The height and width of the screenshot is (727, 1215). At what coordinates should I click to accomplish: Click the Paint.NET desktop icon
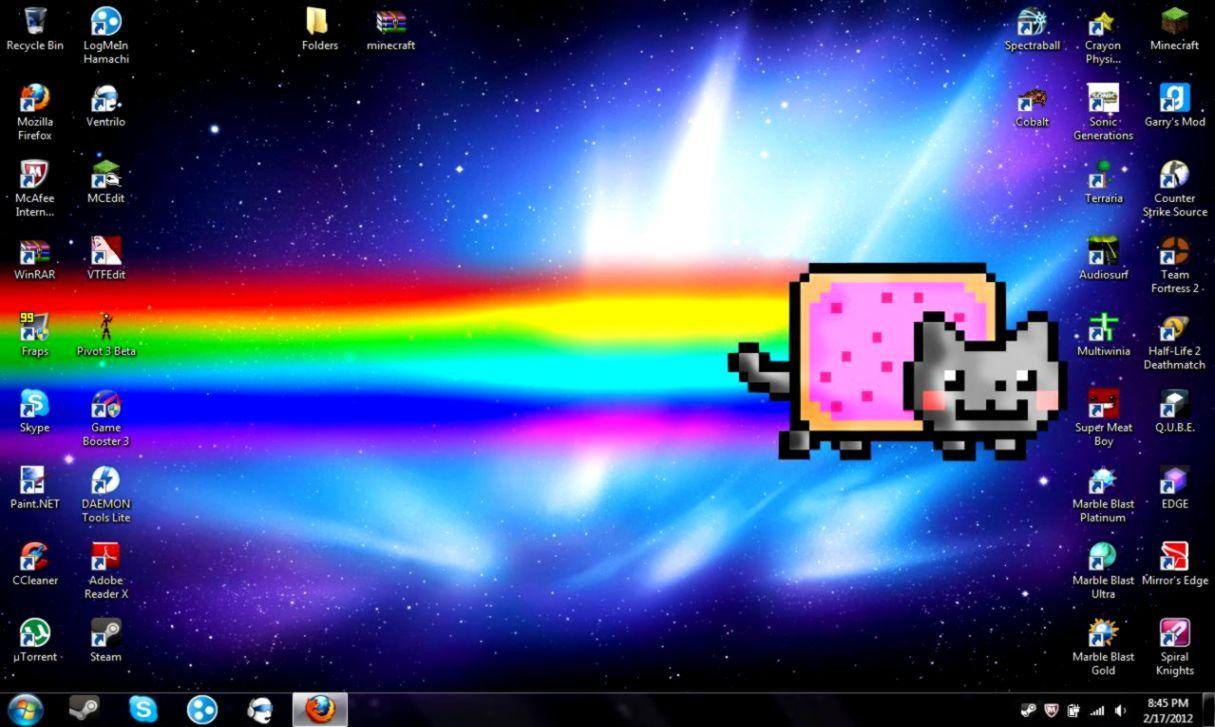point(34,481)
